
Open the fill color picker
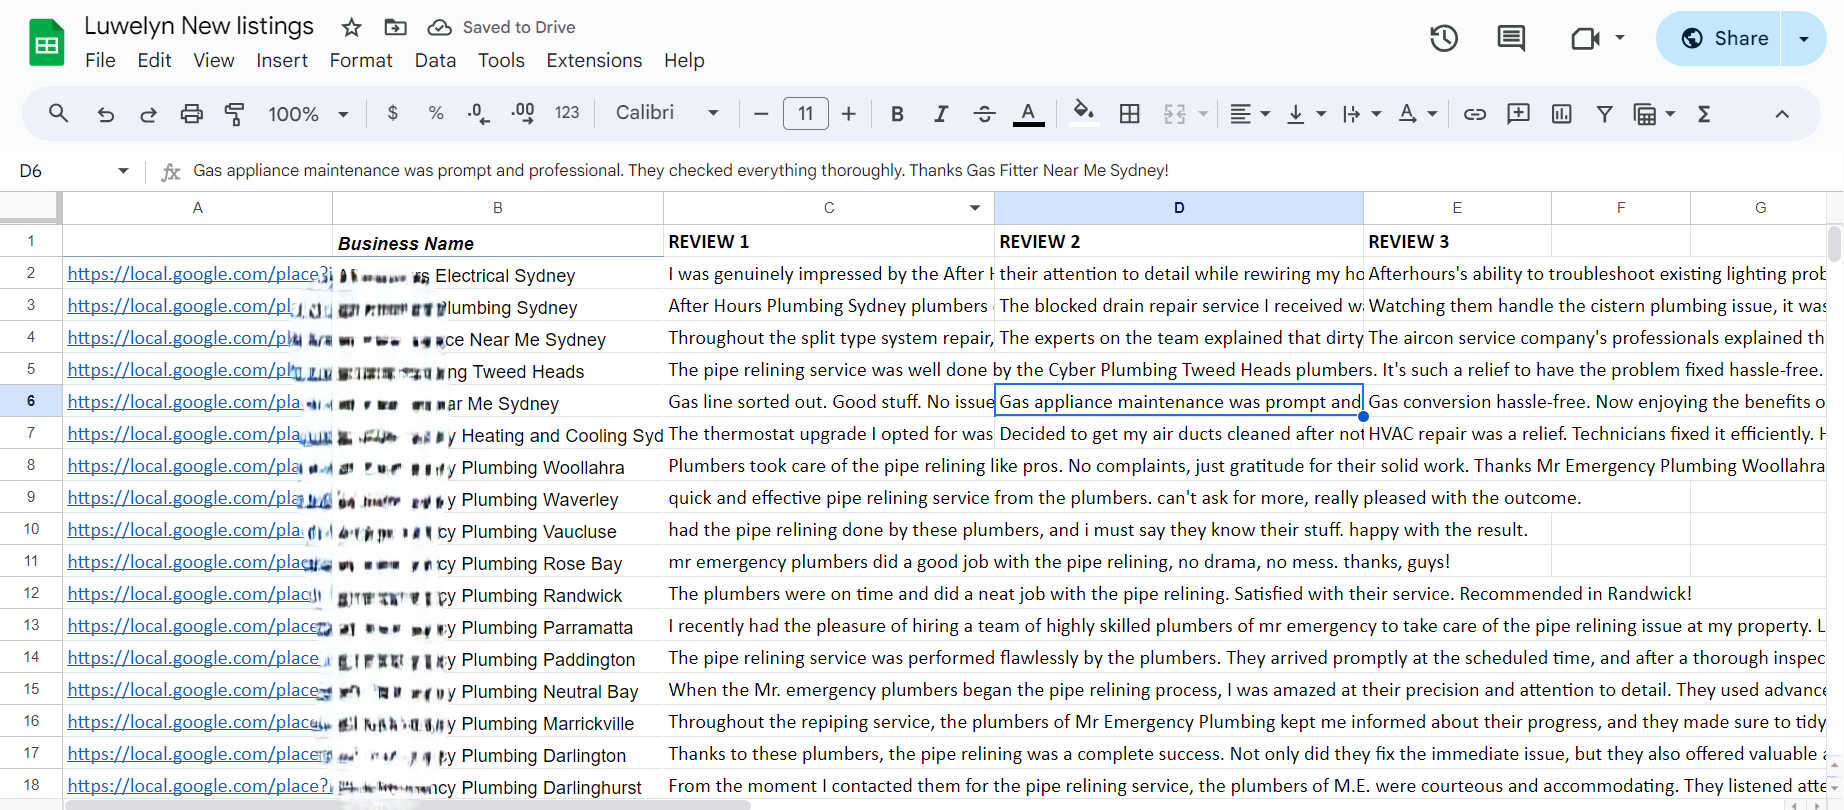[1084, 114]
